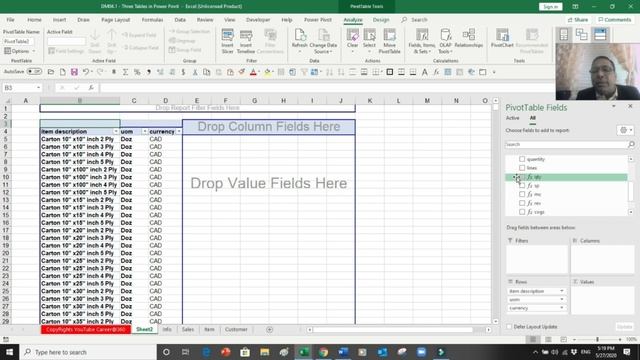Open item description dropdown in Rows area
This screenshot has width=640, height=360.
pyautogui.click(x=562, y=291)
